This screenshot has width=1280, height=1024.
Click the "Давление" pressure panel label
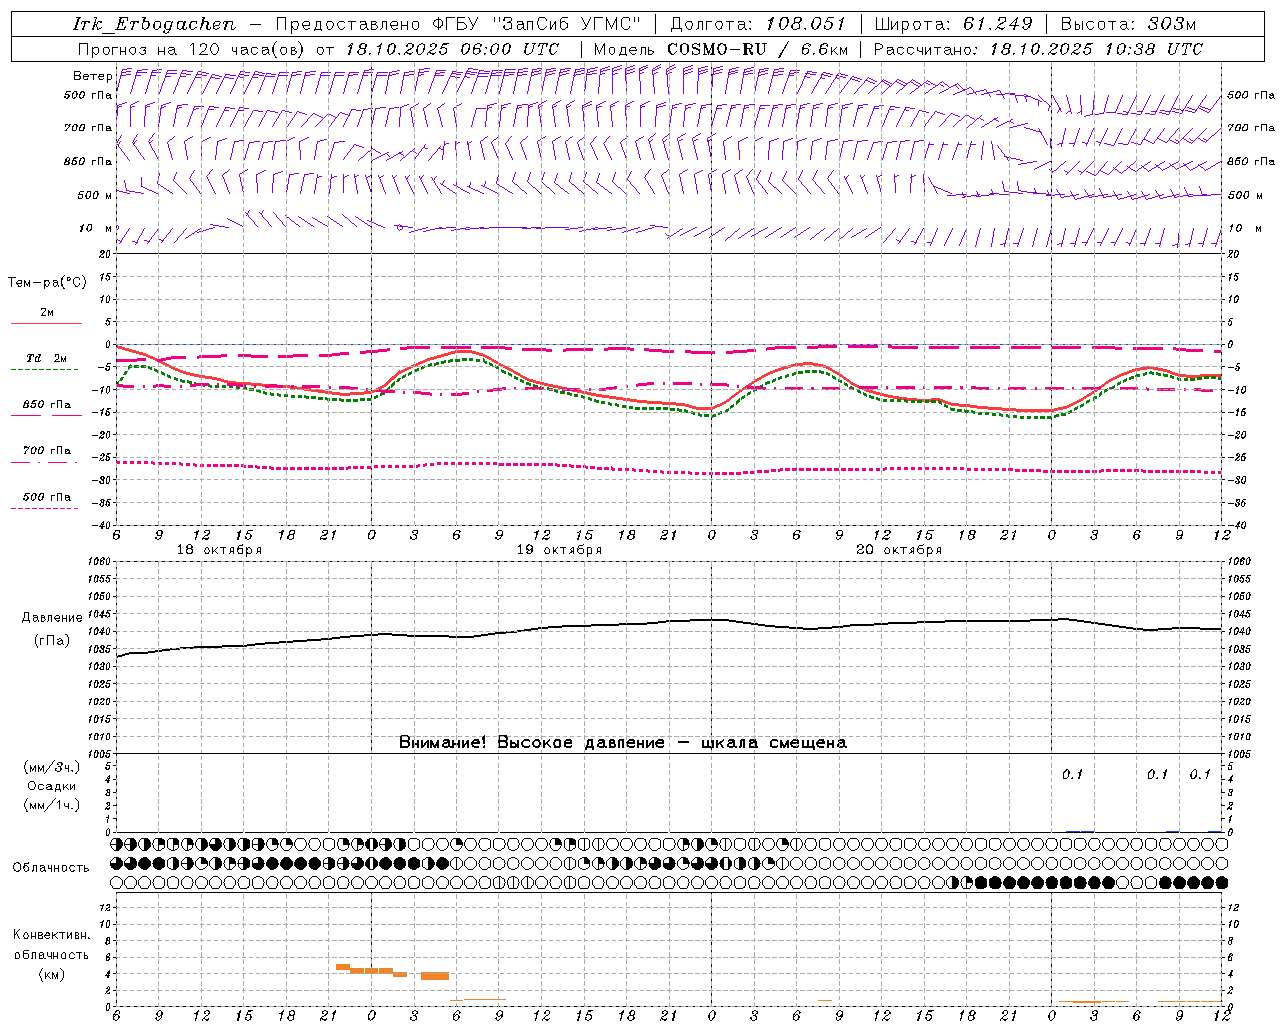pyautogui.click(x=52, y=618)
